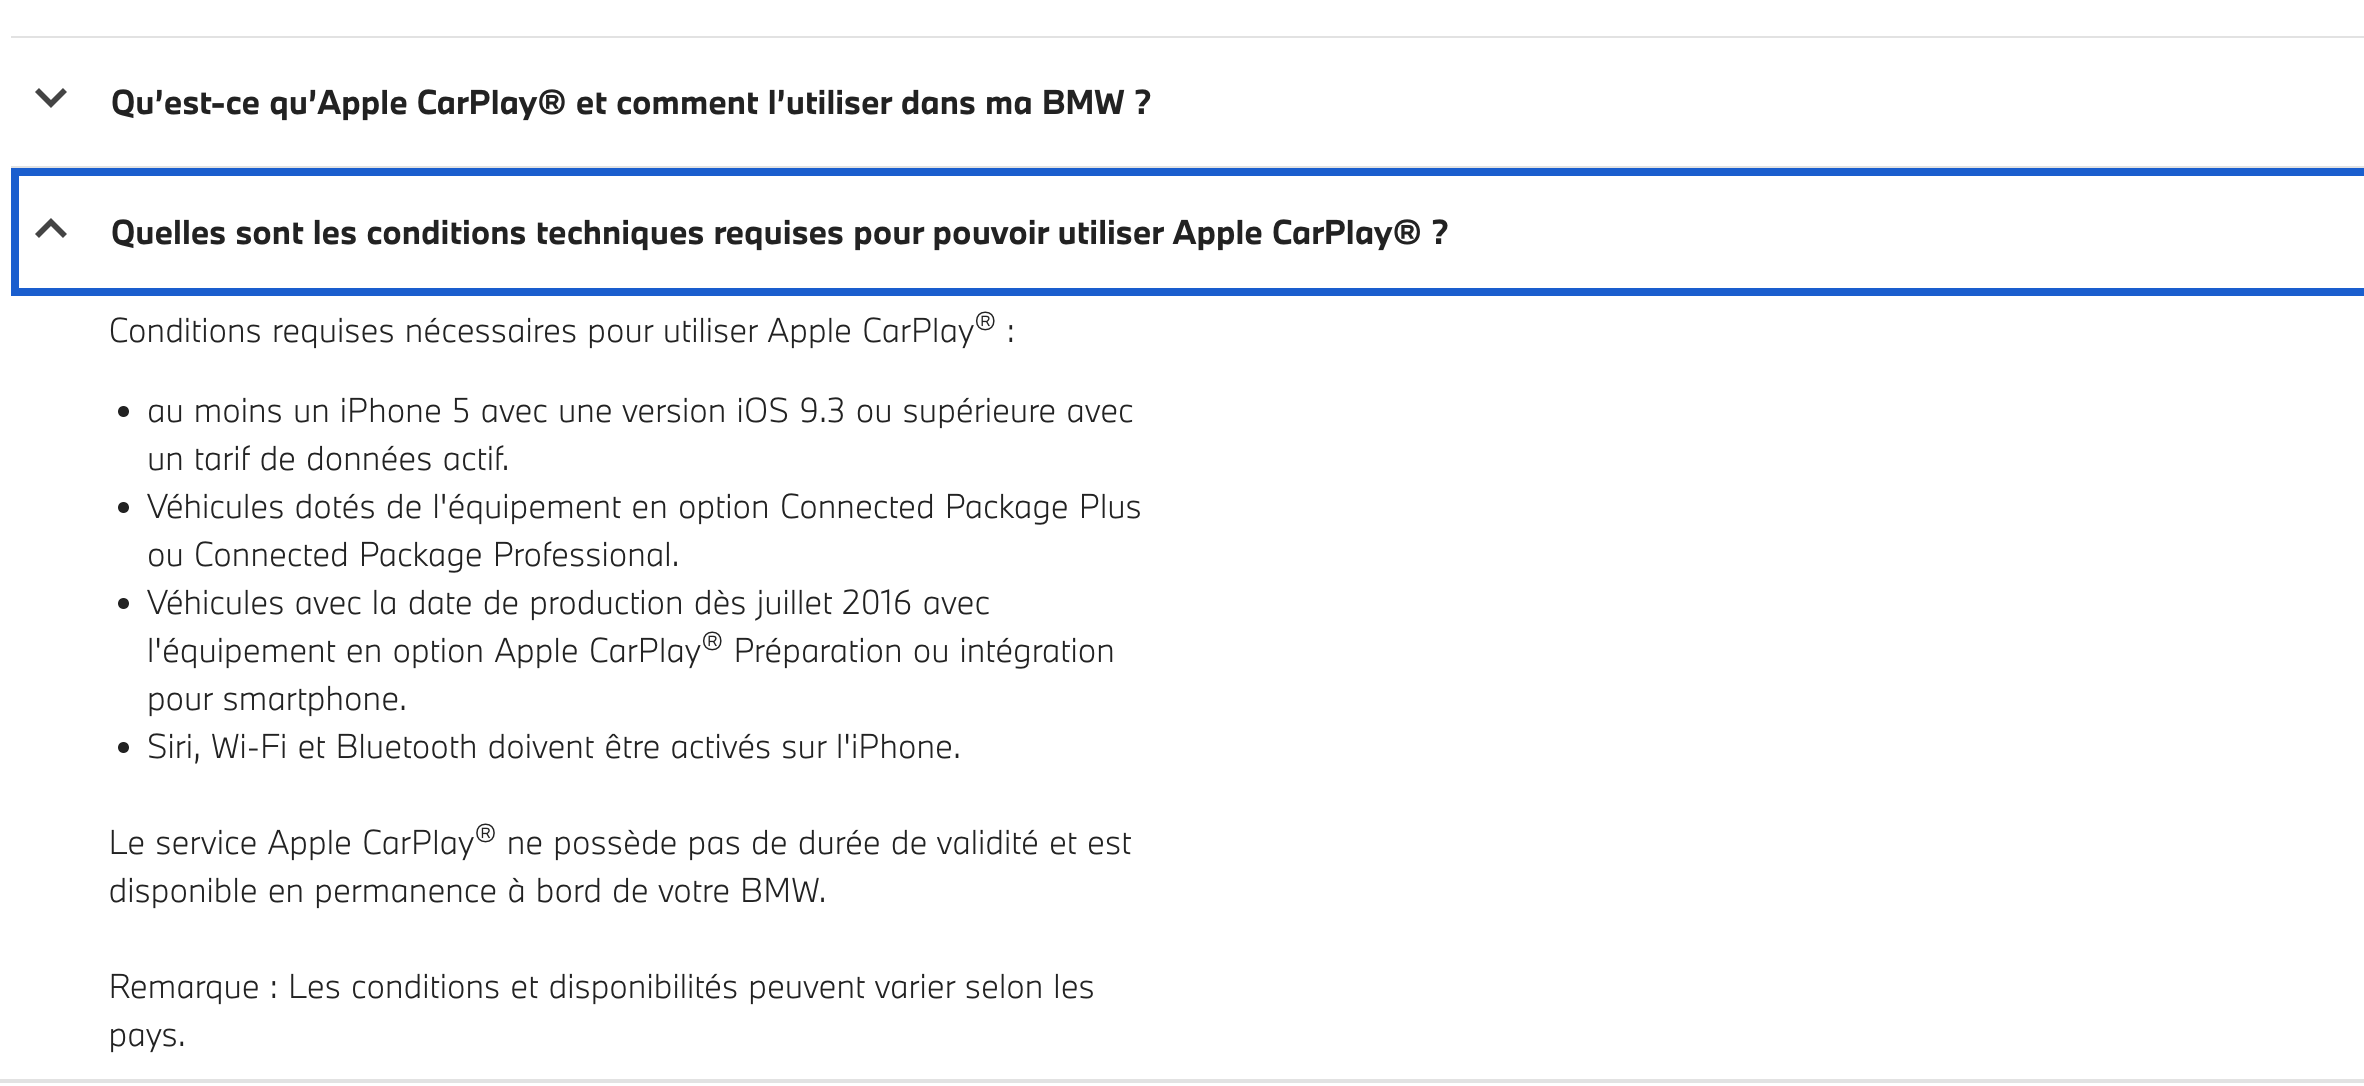Click the 'un tarif de données actif' line
The image size is (2364, 1086).
point(328,459)
